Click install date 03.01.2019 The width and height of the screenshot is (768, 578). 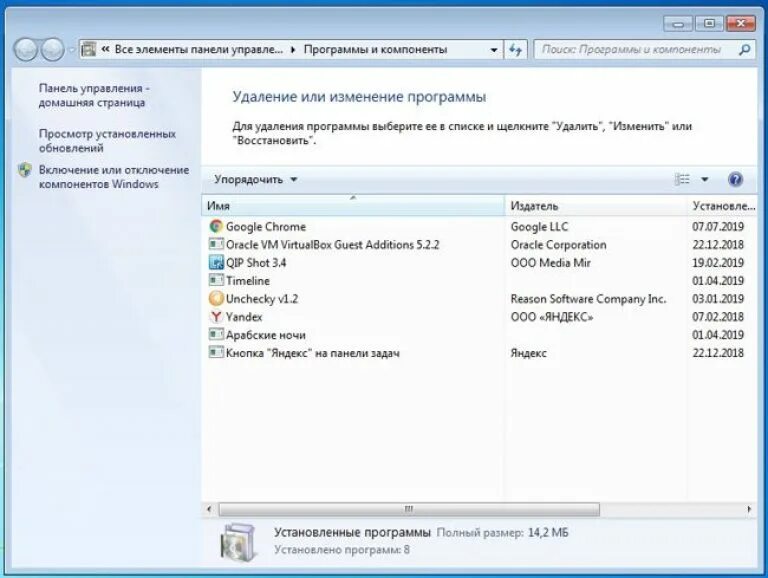(718, 299)
